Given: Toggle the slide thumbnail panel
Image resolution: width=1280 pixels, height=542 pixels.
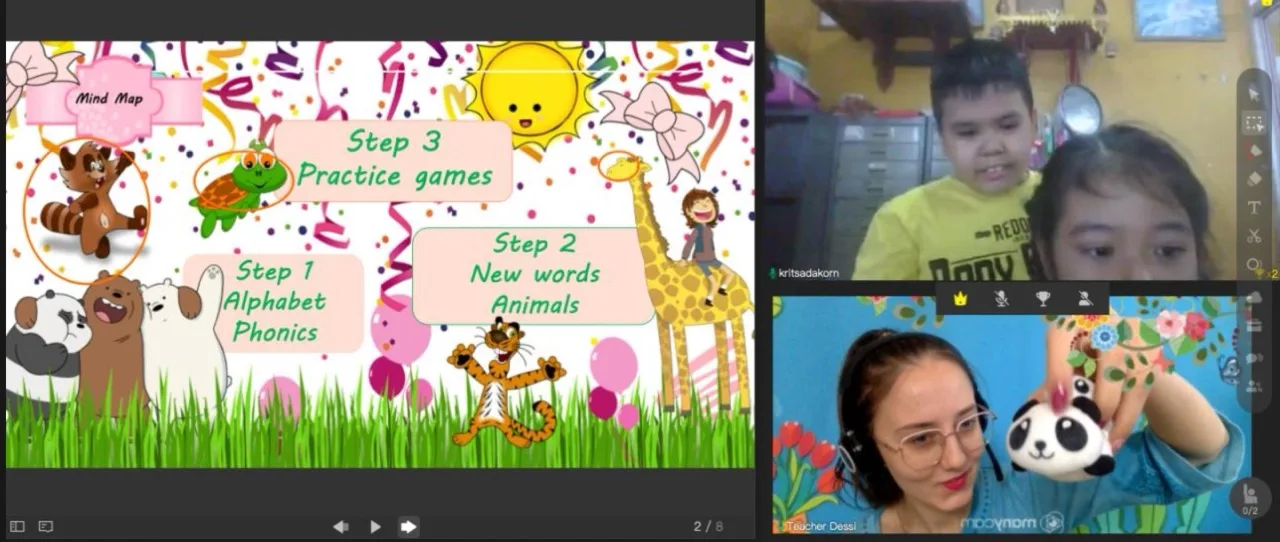Looking at the screenshot, I should point(17,526).
